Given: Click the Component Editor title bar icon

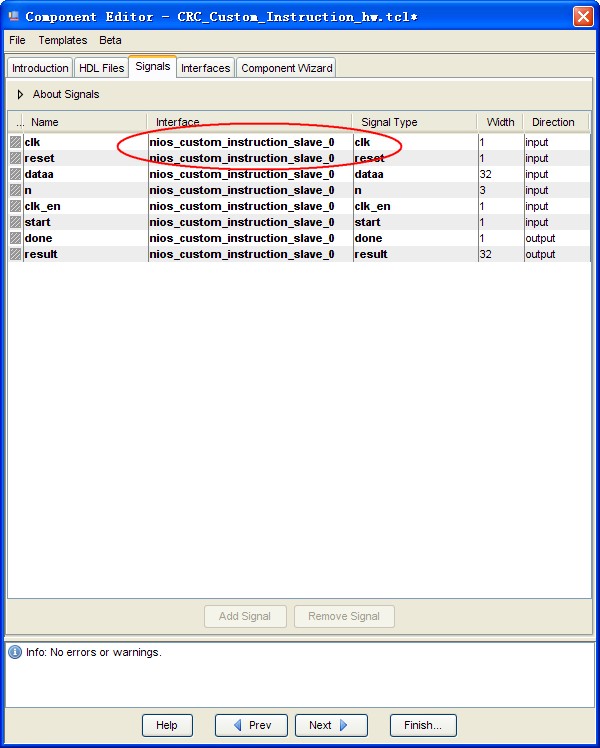Looking at the screenshot, I should [x=13, y=16].
